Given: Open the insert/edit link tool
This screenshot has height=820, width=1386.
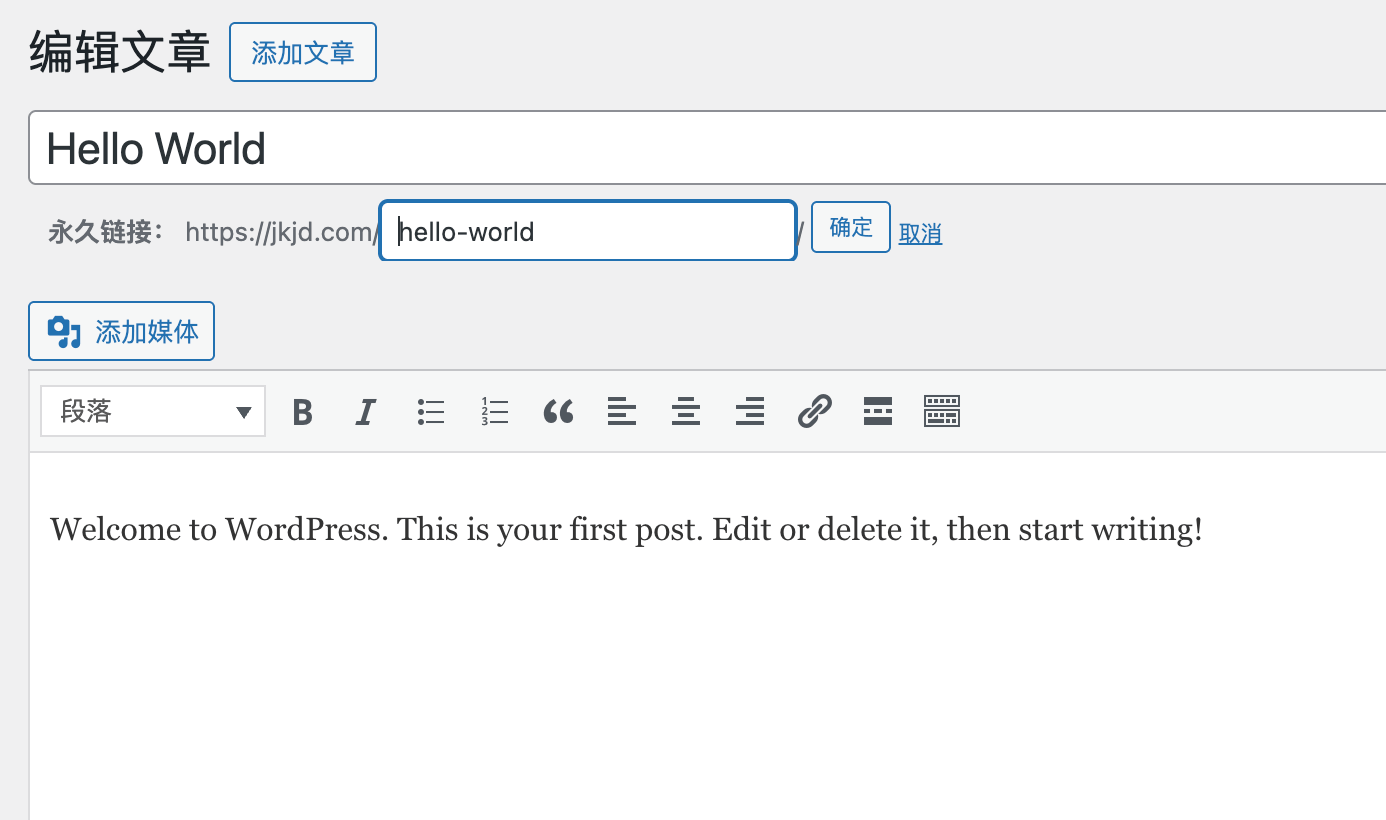Looking at the screenshot, I should pyautogui.click(x=814, y=412).
